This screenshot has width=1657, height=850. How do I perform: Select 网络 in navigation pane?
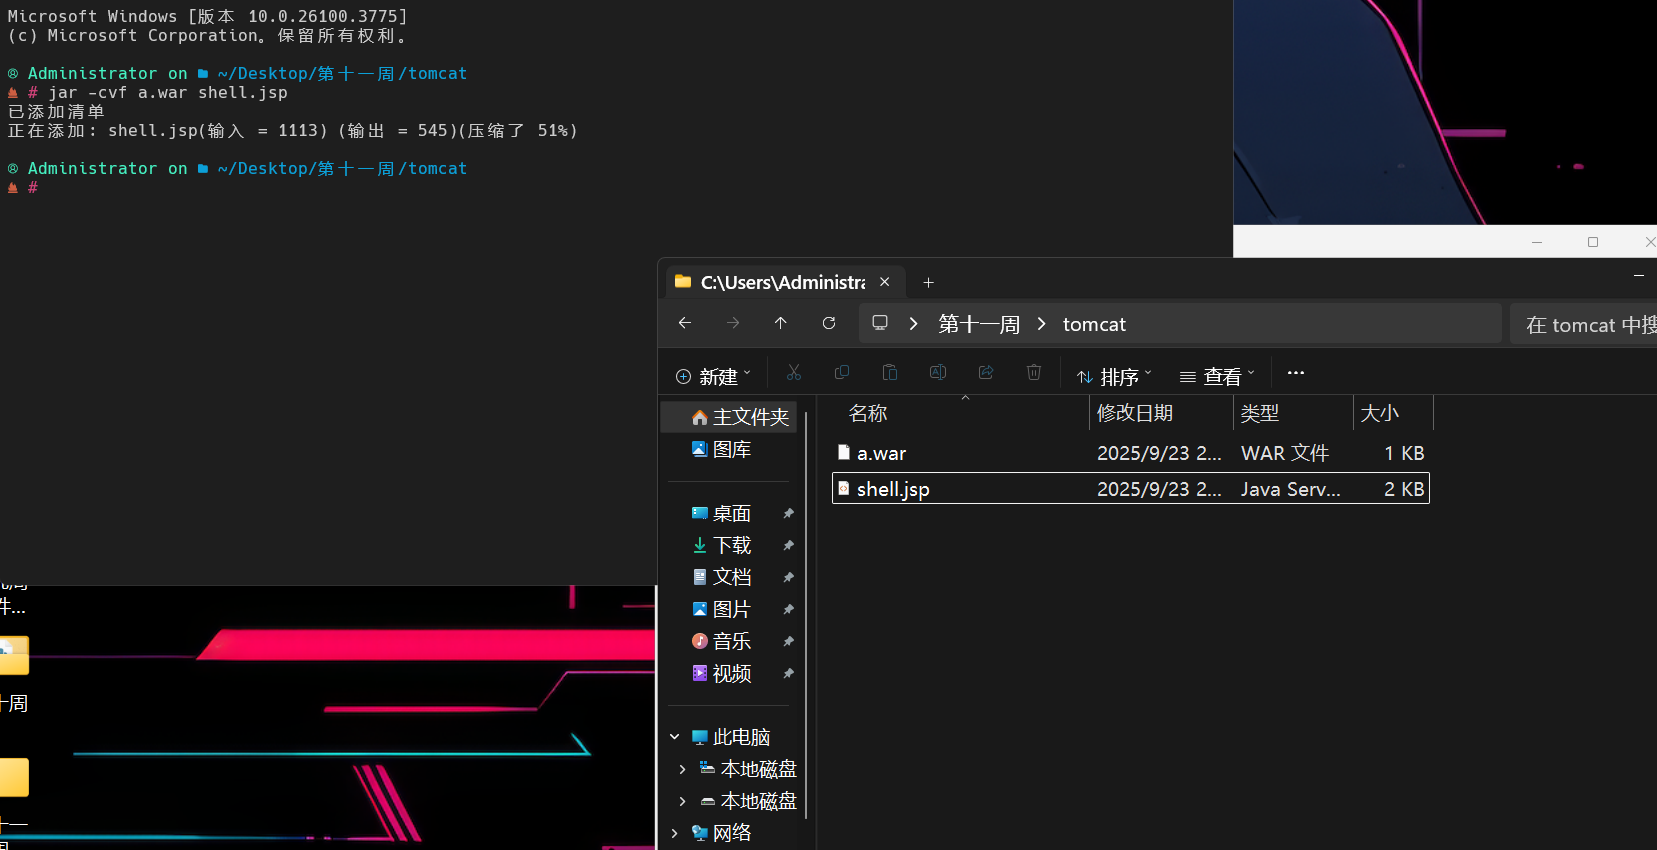(731, 833)
